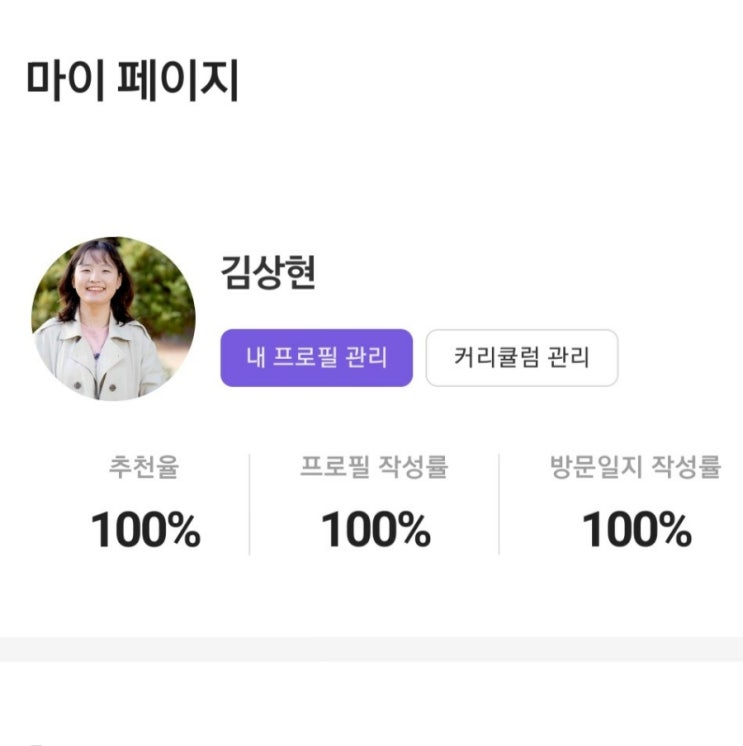
Task: Click the 100% value under 추천율
Action: click(x=145, y=530)
